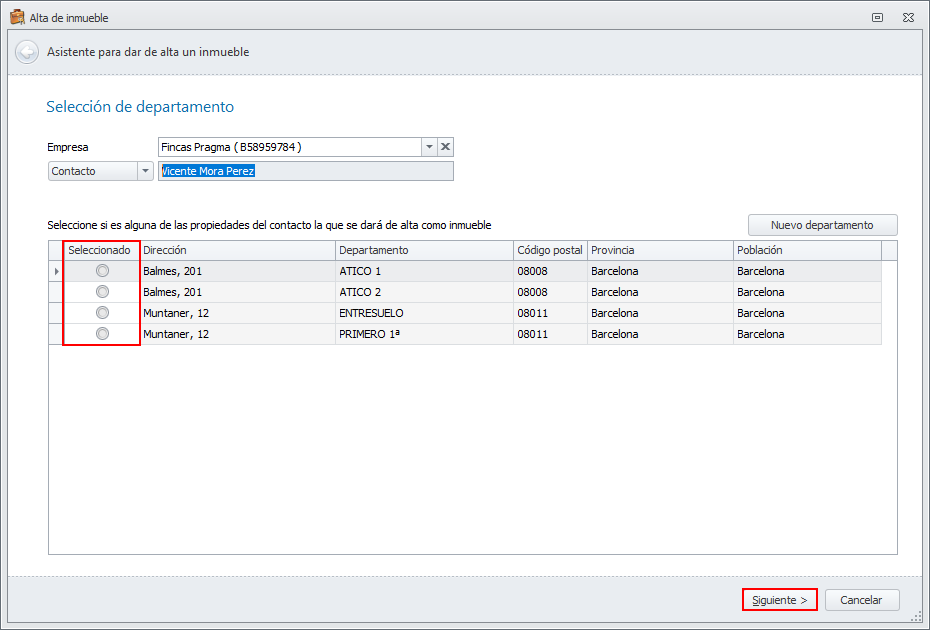
Task: Clear the Empresa field with the X button
Action: click(x=446, y=147)
